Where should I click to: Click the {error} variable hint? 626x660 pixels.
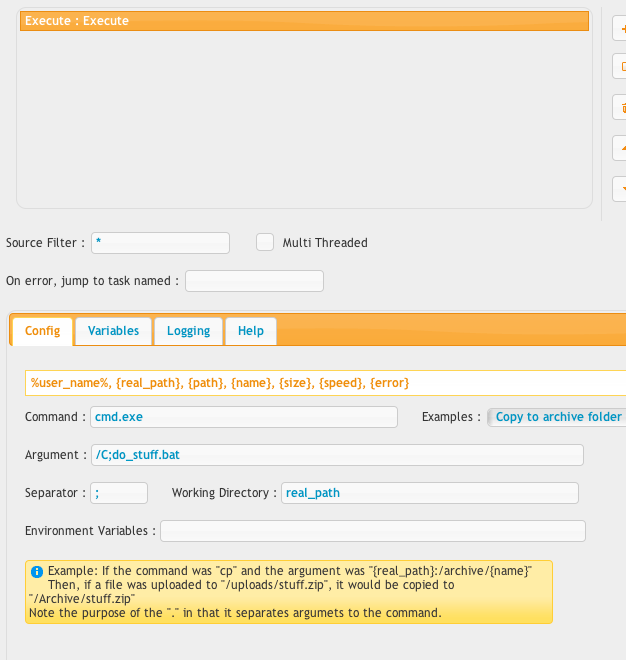coord(389,383)
